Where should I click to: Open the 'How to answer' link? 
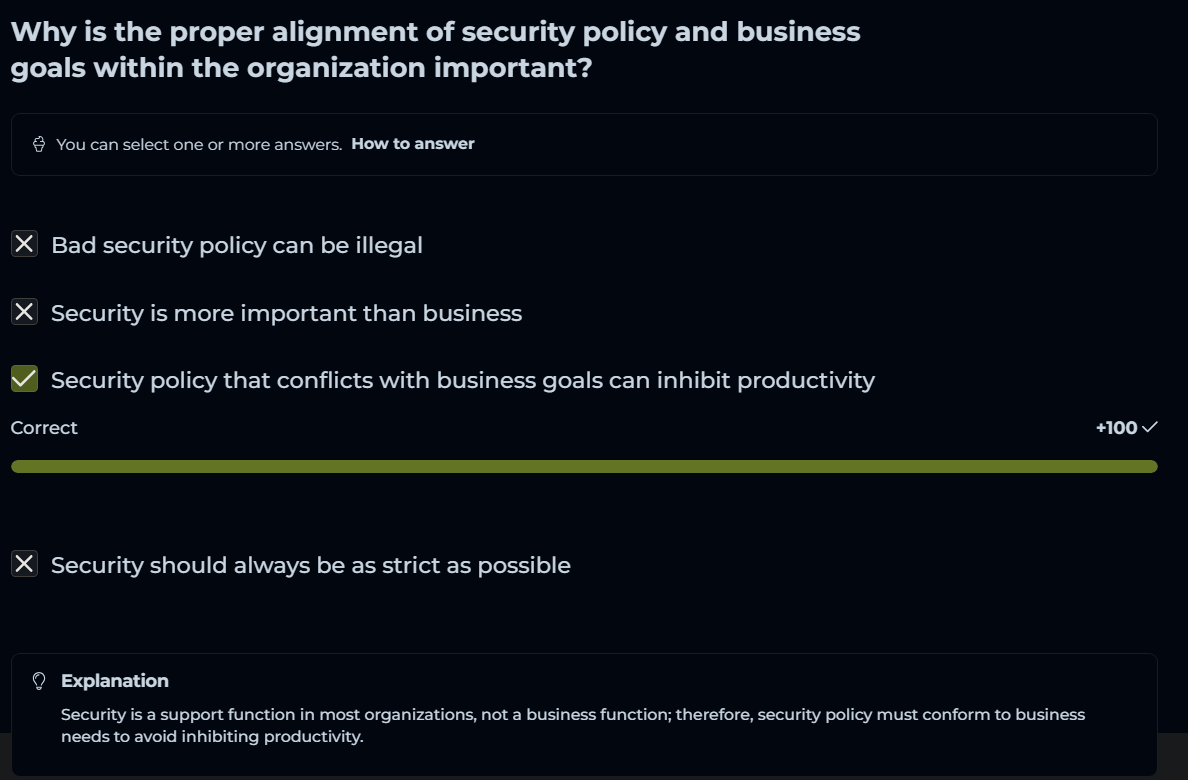pos(412,144)
